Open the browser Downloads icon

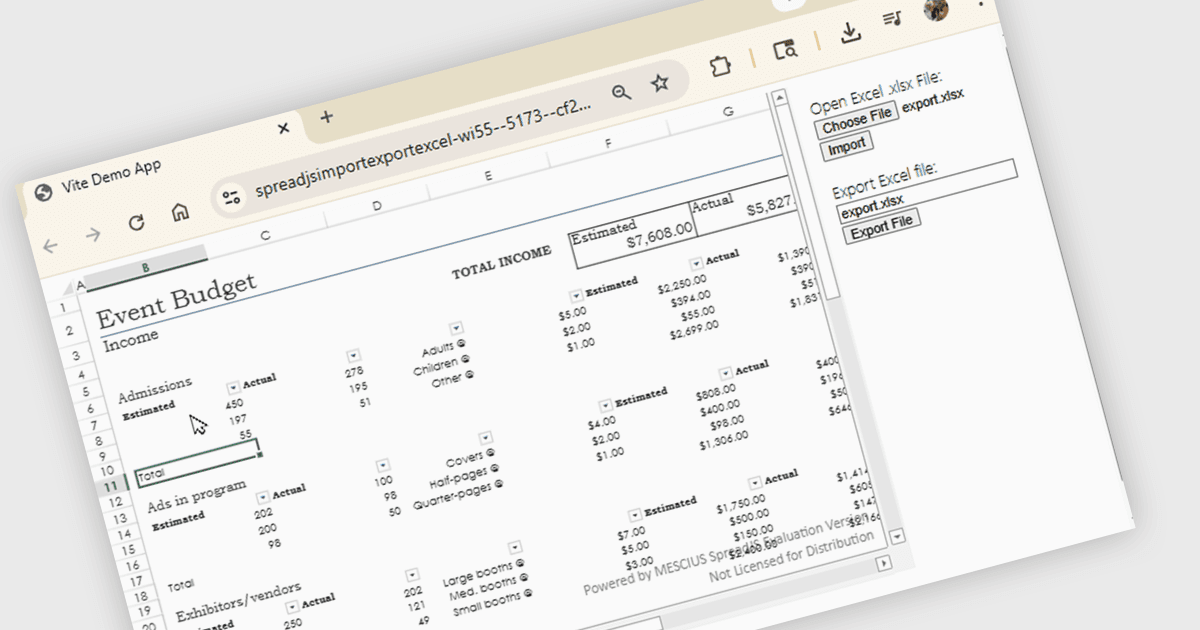point(850,33)
